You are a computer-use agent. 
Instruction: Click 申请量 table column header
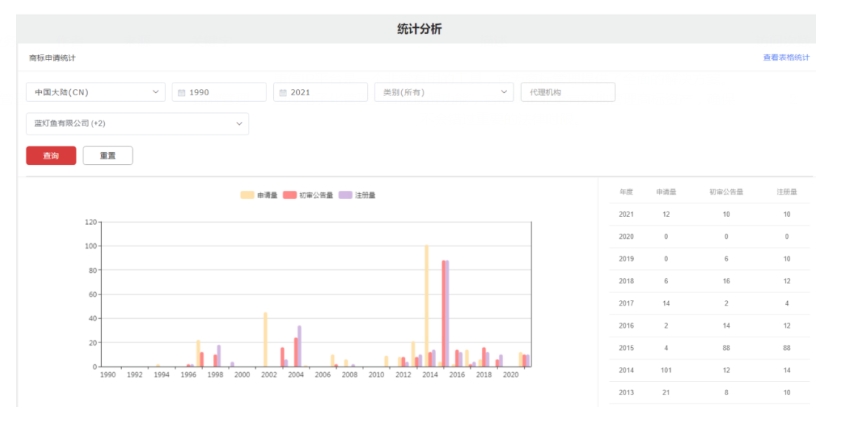tap(667, 191)
